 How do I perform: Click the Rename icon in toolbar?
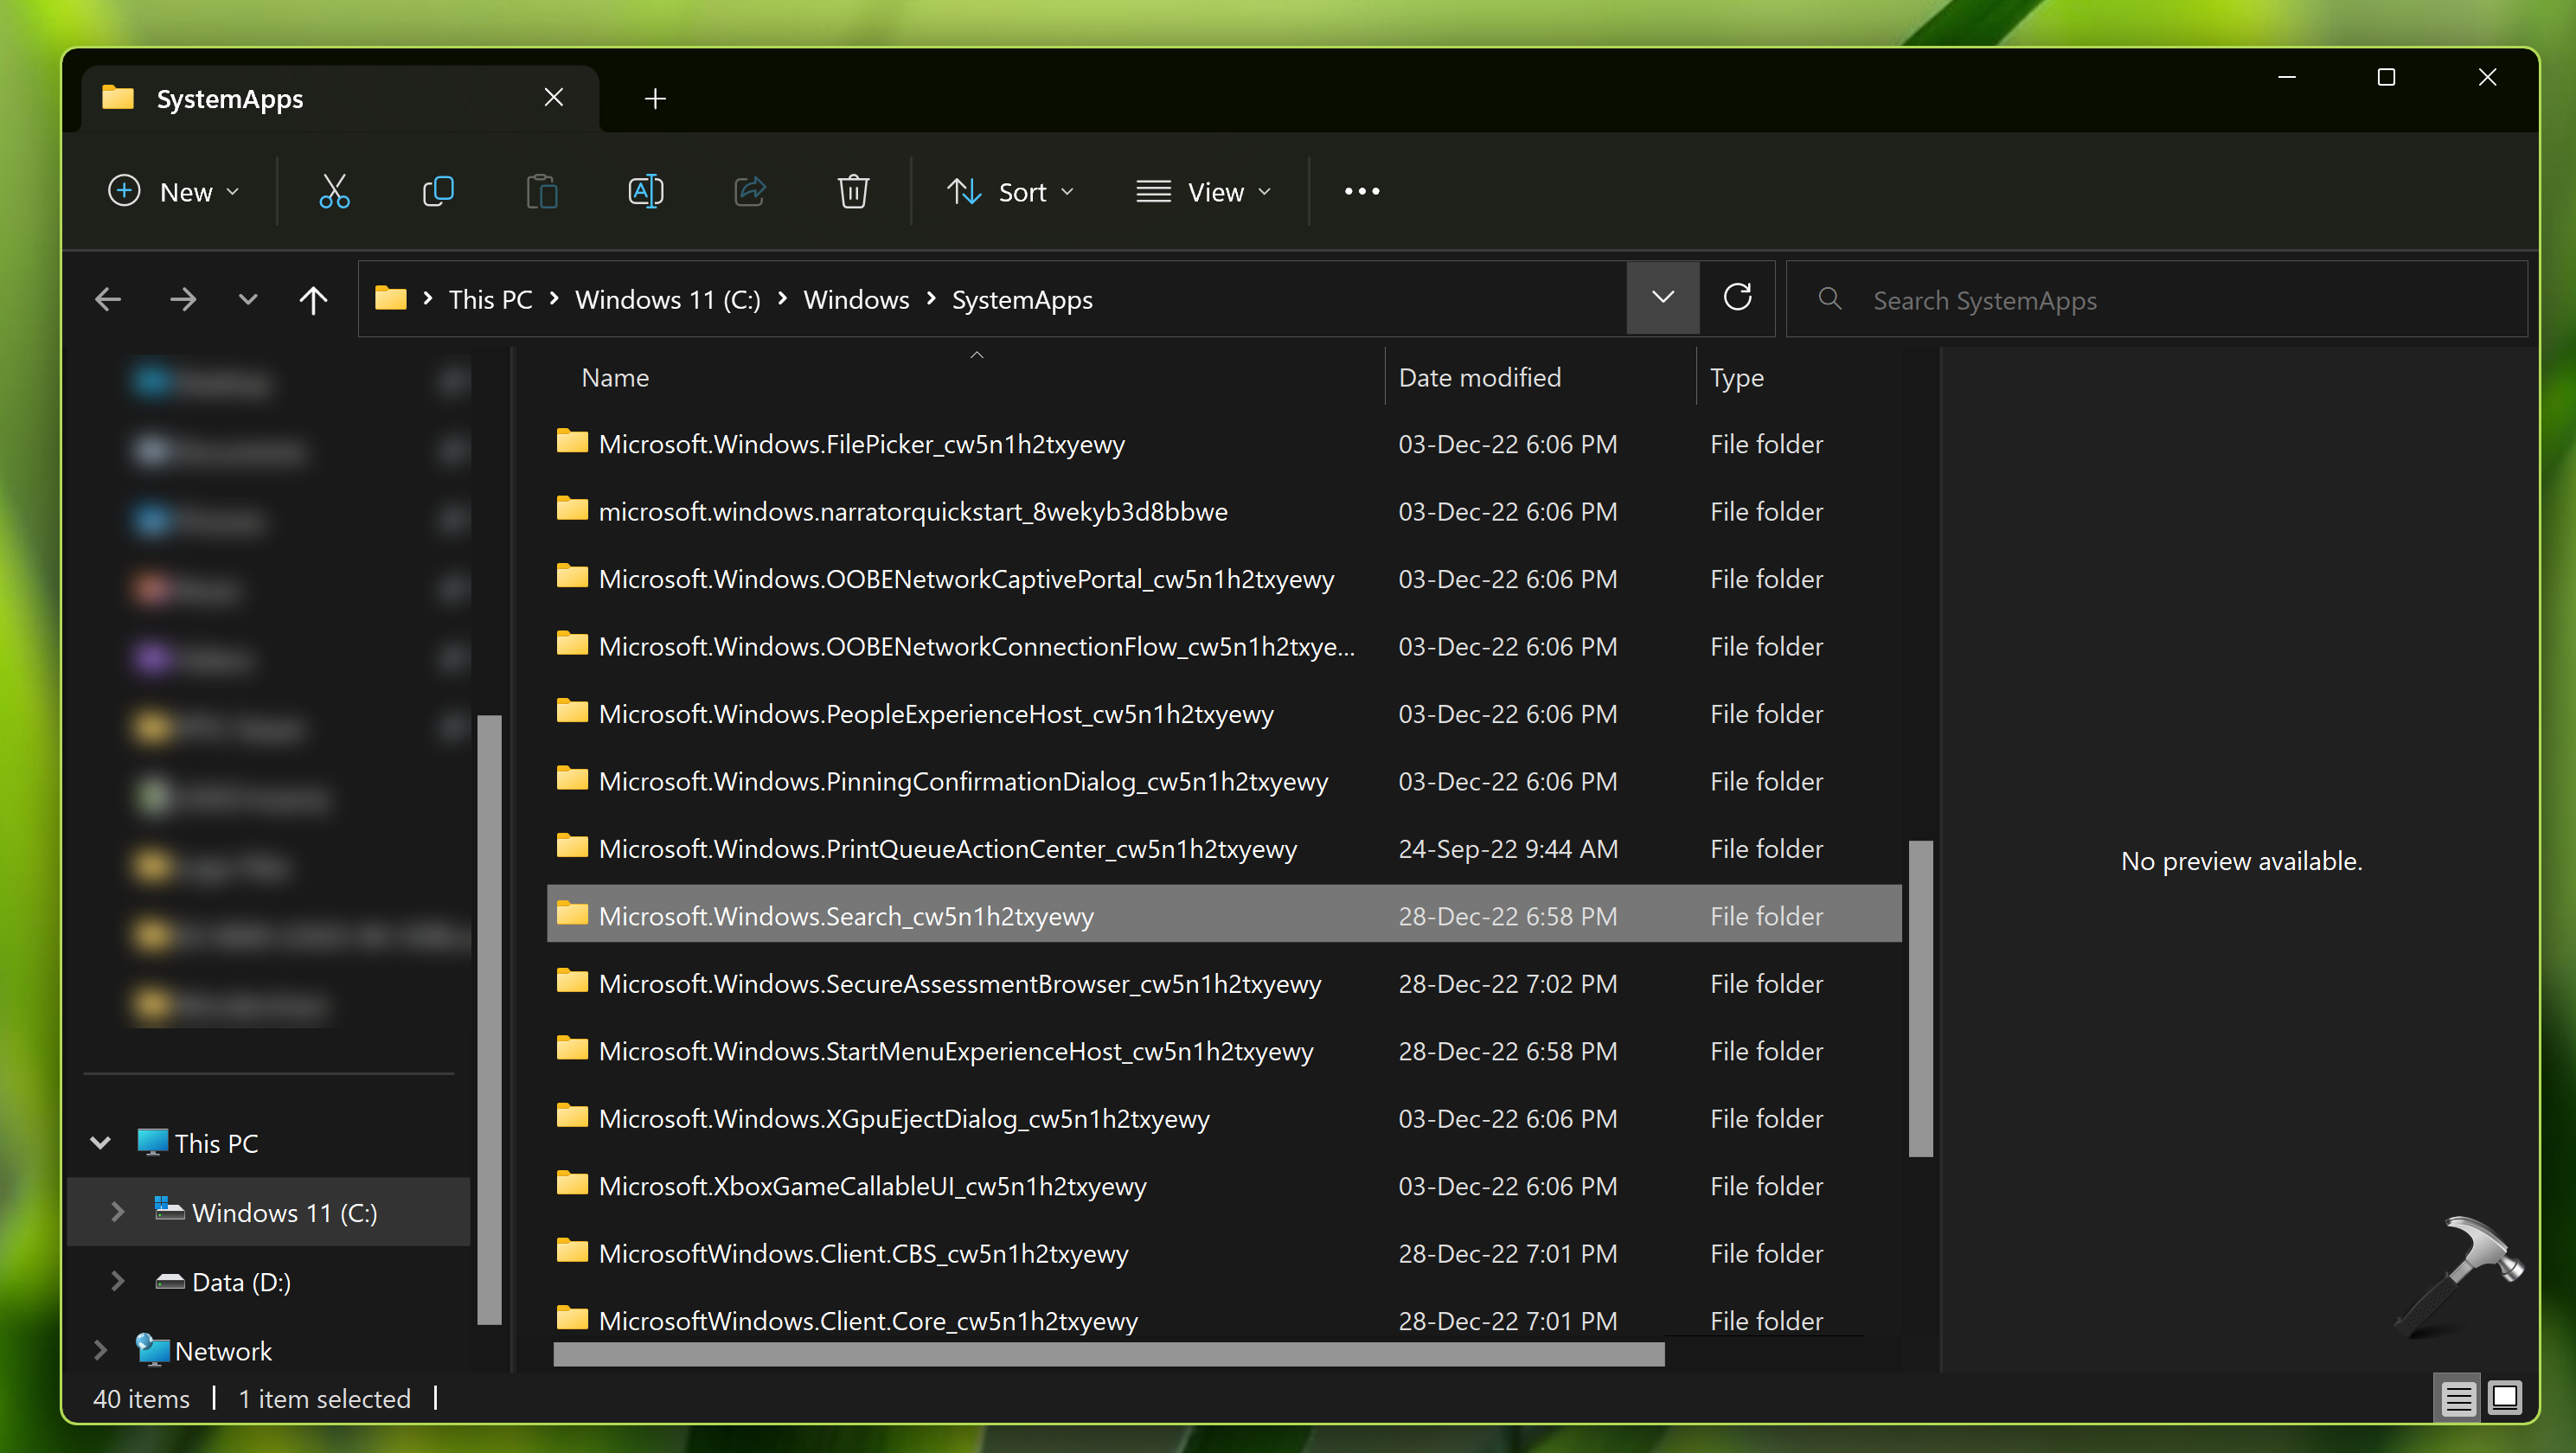(x=645, y=191)
